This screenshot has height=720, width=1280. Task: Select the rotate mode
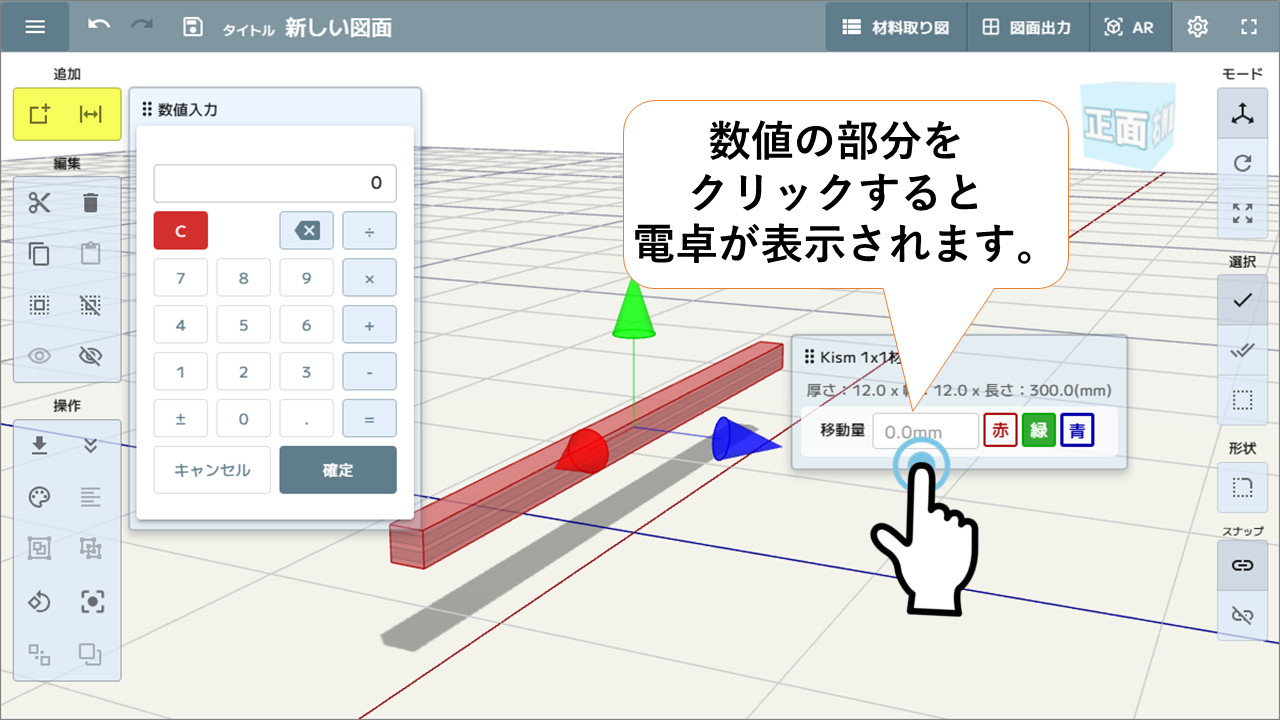pyautogui.click(x=1243, y=163)
